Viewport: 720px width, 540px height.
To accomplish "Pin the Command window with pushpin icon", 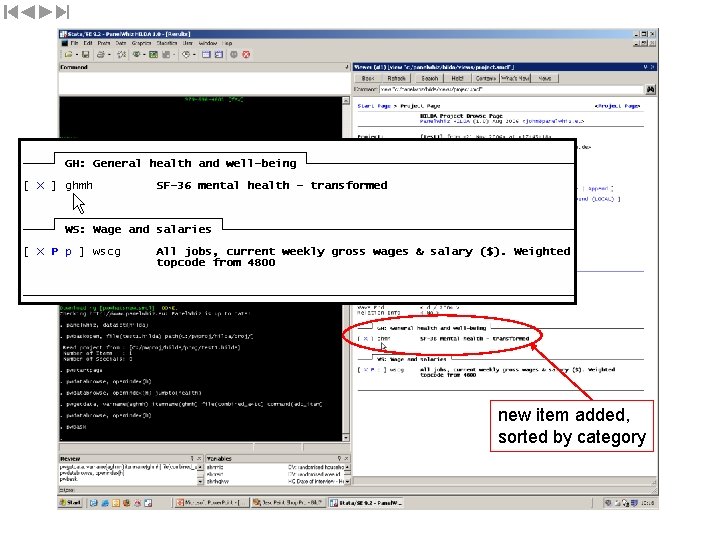I will 347,67.
